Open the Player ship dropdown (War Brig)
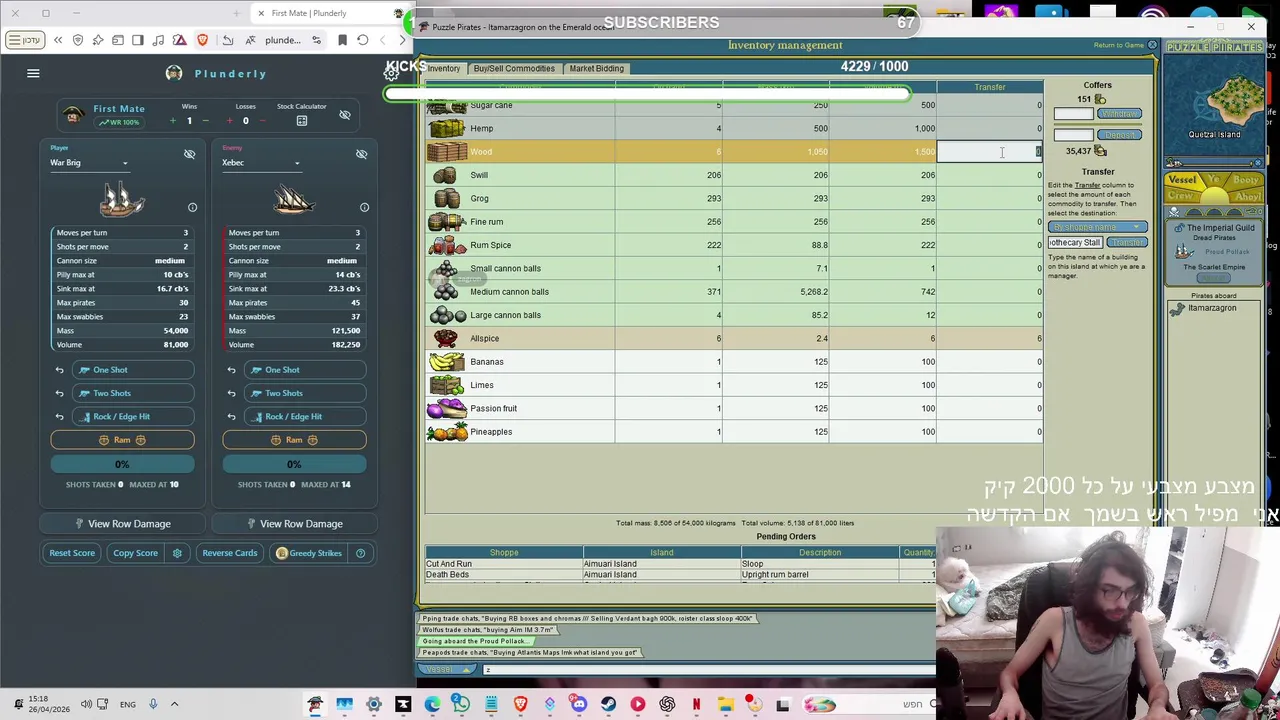The height and width of the screenshot is (720, 1280). coord(89,163)
